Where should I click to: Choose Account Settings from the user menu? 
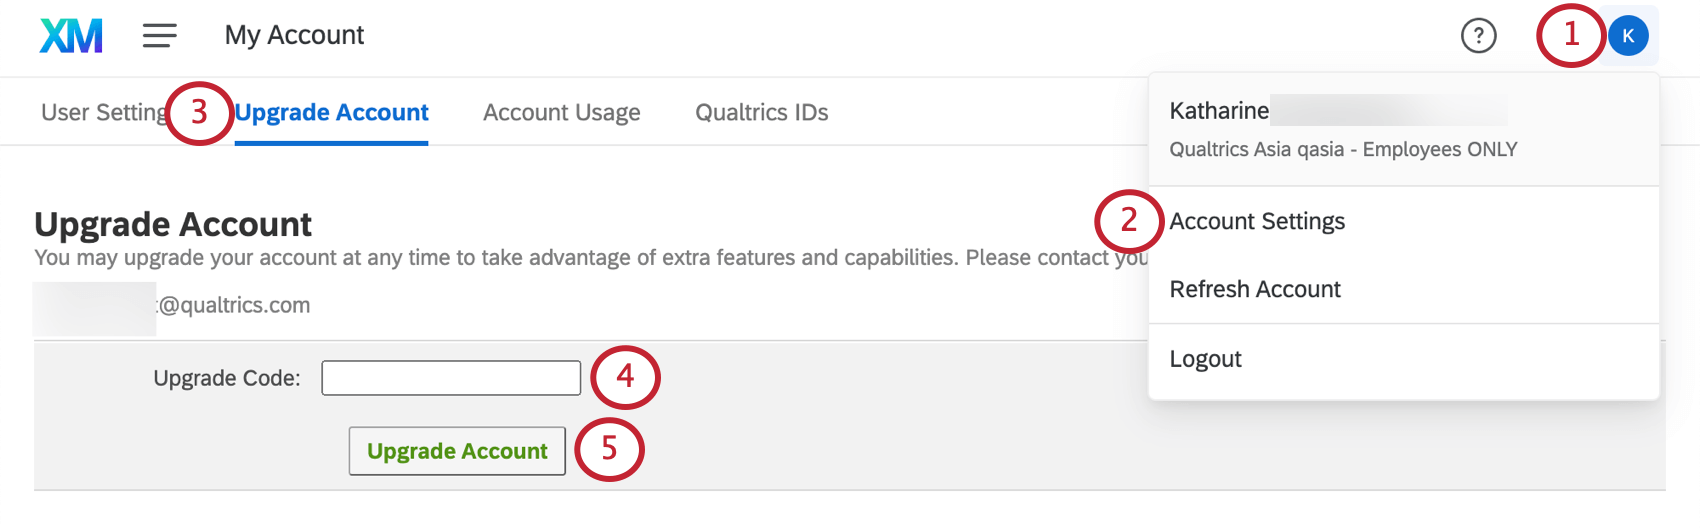coord(1257,221)
